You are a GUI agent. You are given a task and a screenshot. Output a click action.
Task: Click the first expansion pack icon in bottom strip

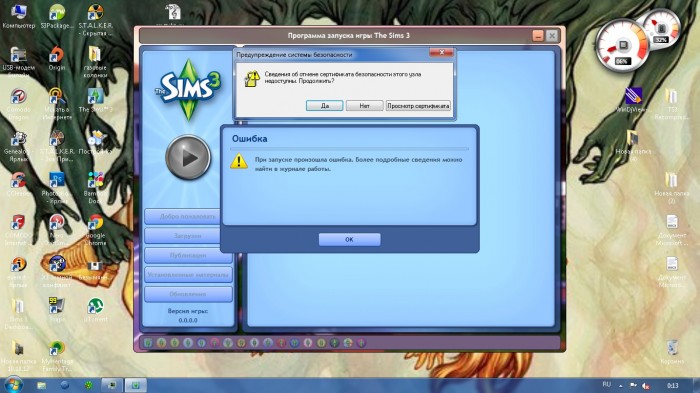tap(148, 343)
